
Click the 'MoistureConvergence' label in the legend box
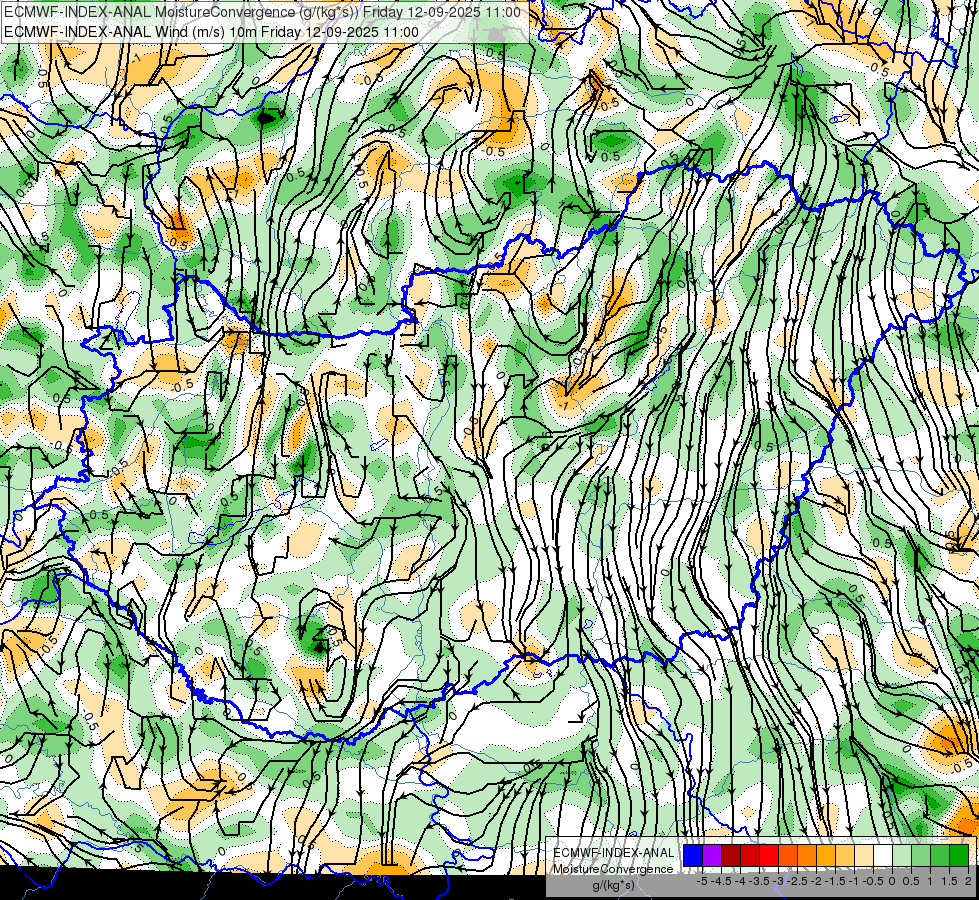(x=613, y=869)
